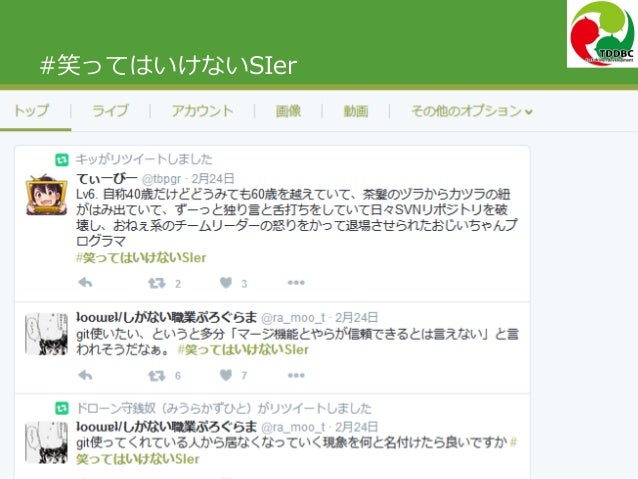This screenshot has width=638, height=479.
Task: Open the 画像 tab
Action: coord(288,111)
